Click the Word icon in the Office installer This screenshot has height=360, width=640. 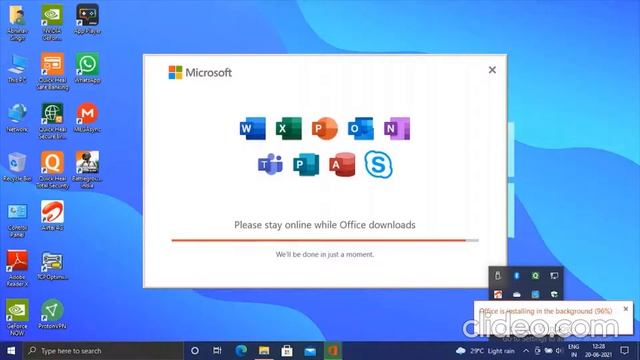[x=253, y=129]
